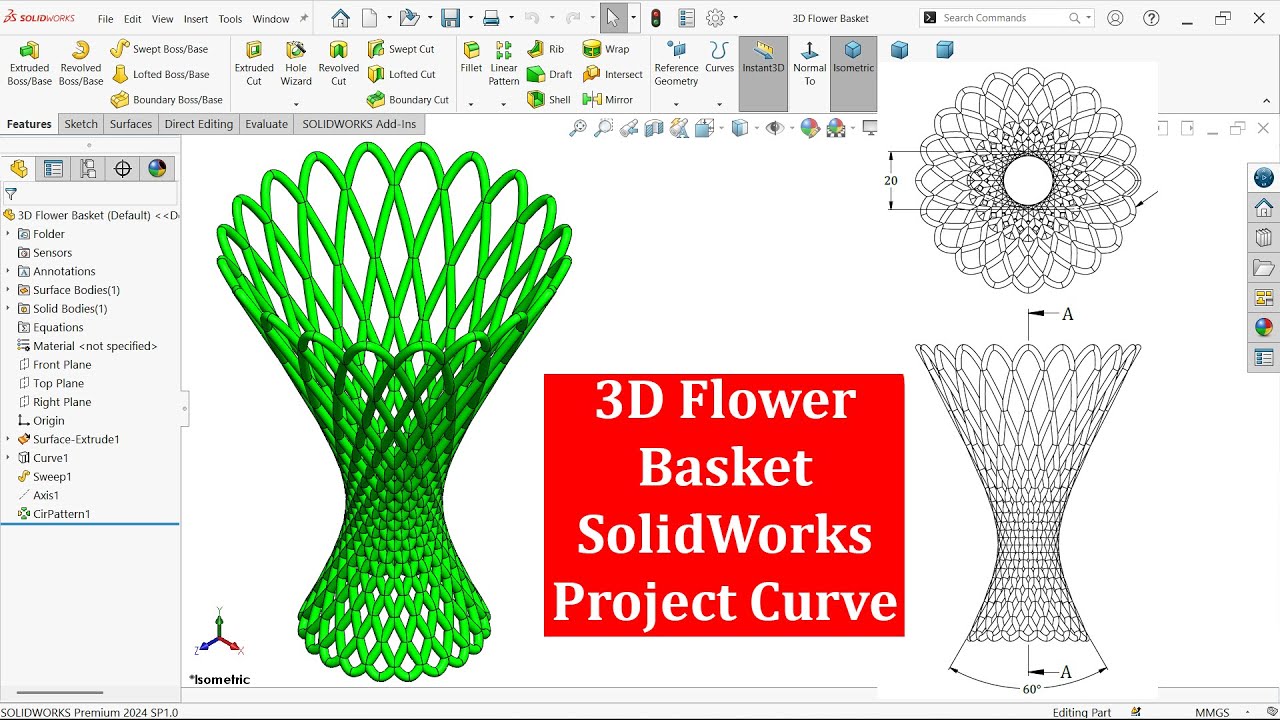1280x720 pixels.
Task: Open Appearances task pane tab
Action: tap(1264, 327)
